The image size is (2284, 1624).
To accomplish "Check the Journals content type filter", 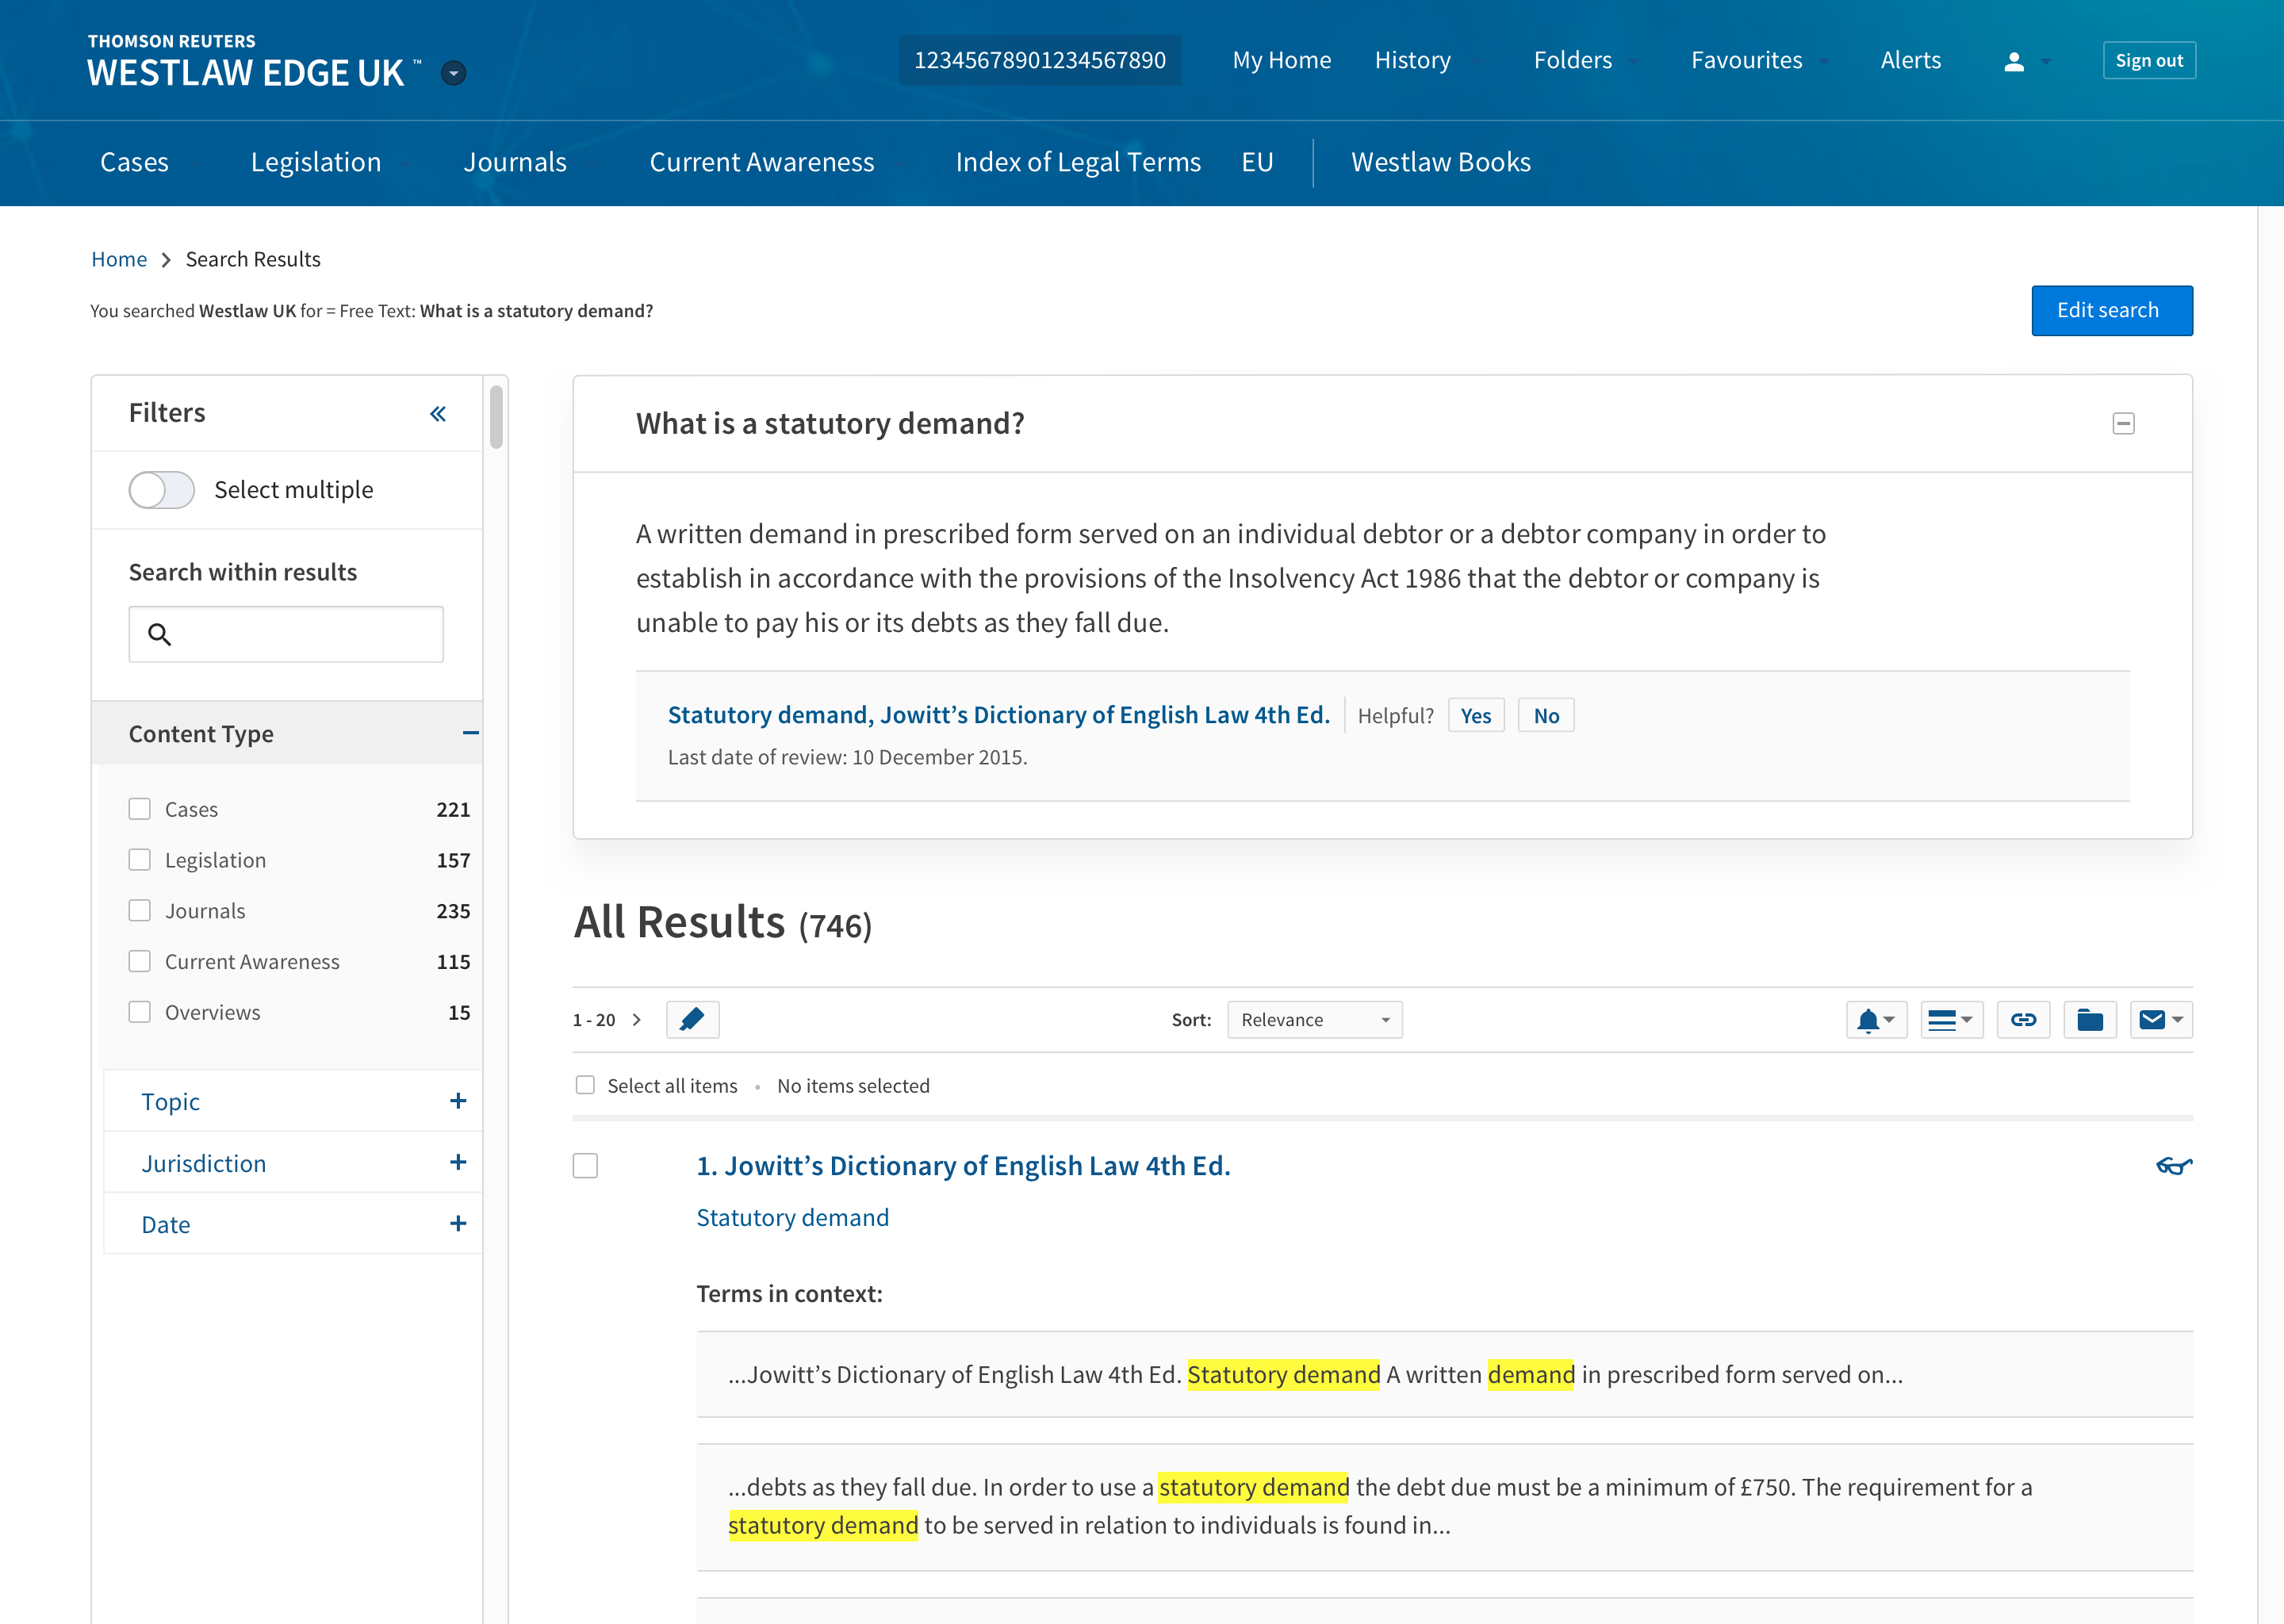I will coord(140,911).
